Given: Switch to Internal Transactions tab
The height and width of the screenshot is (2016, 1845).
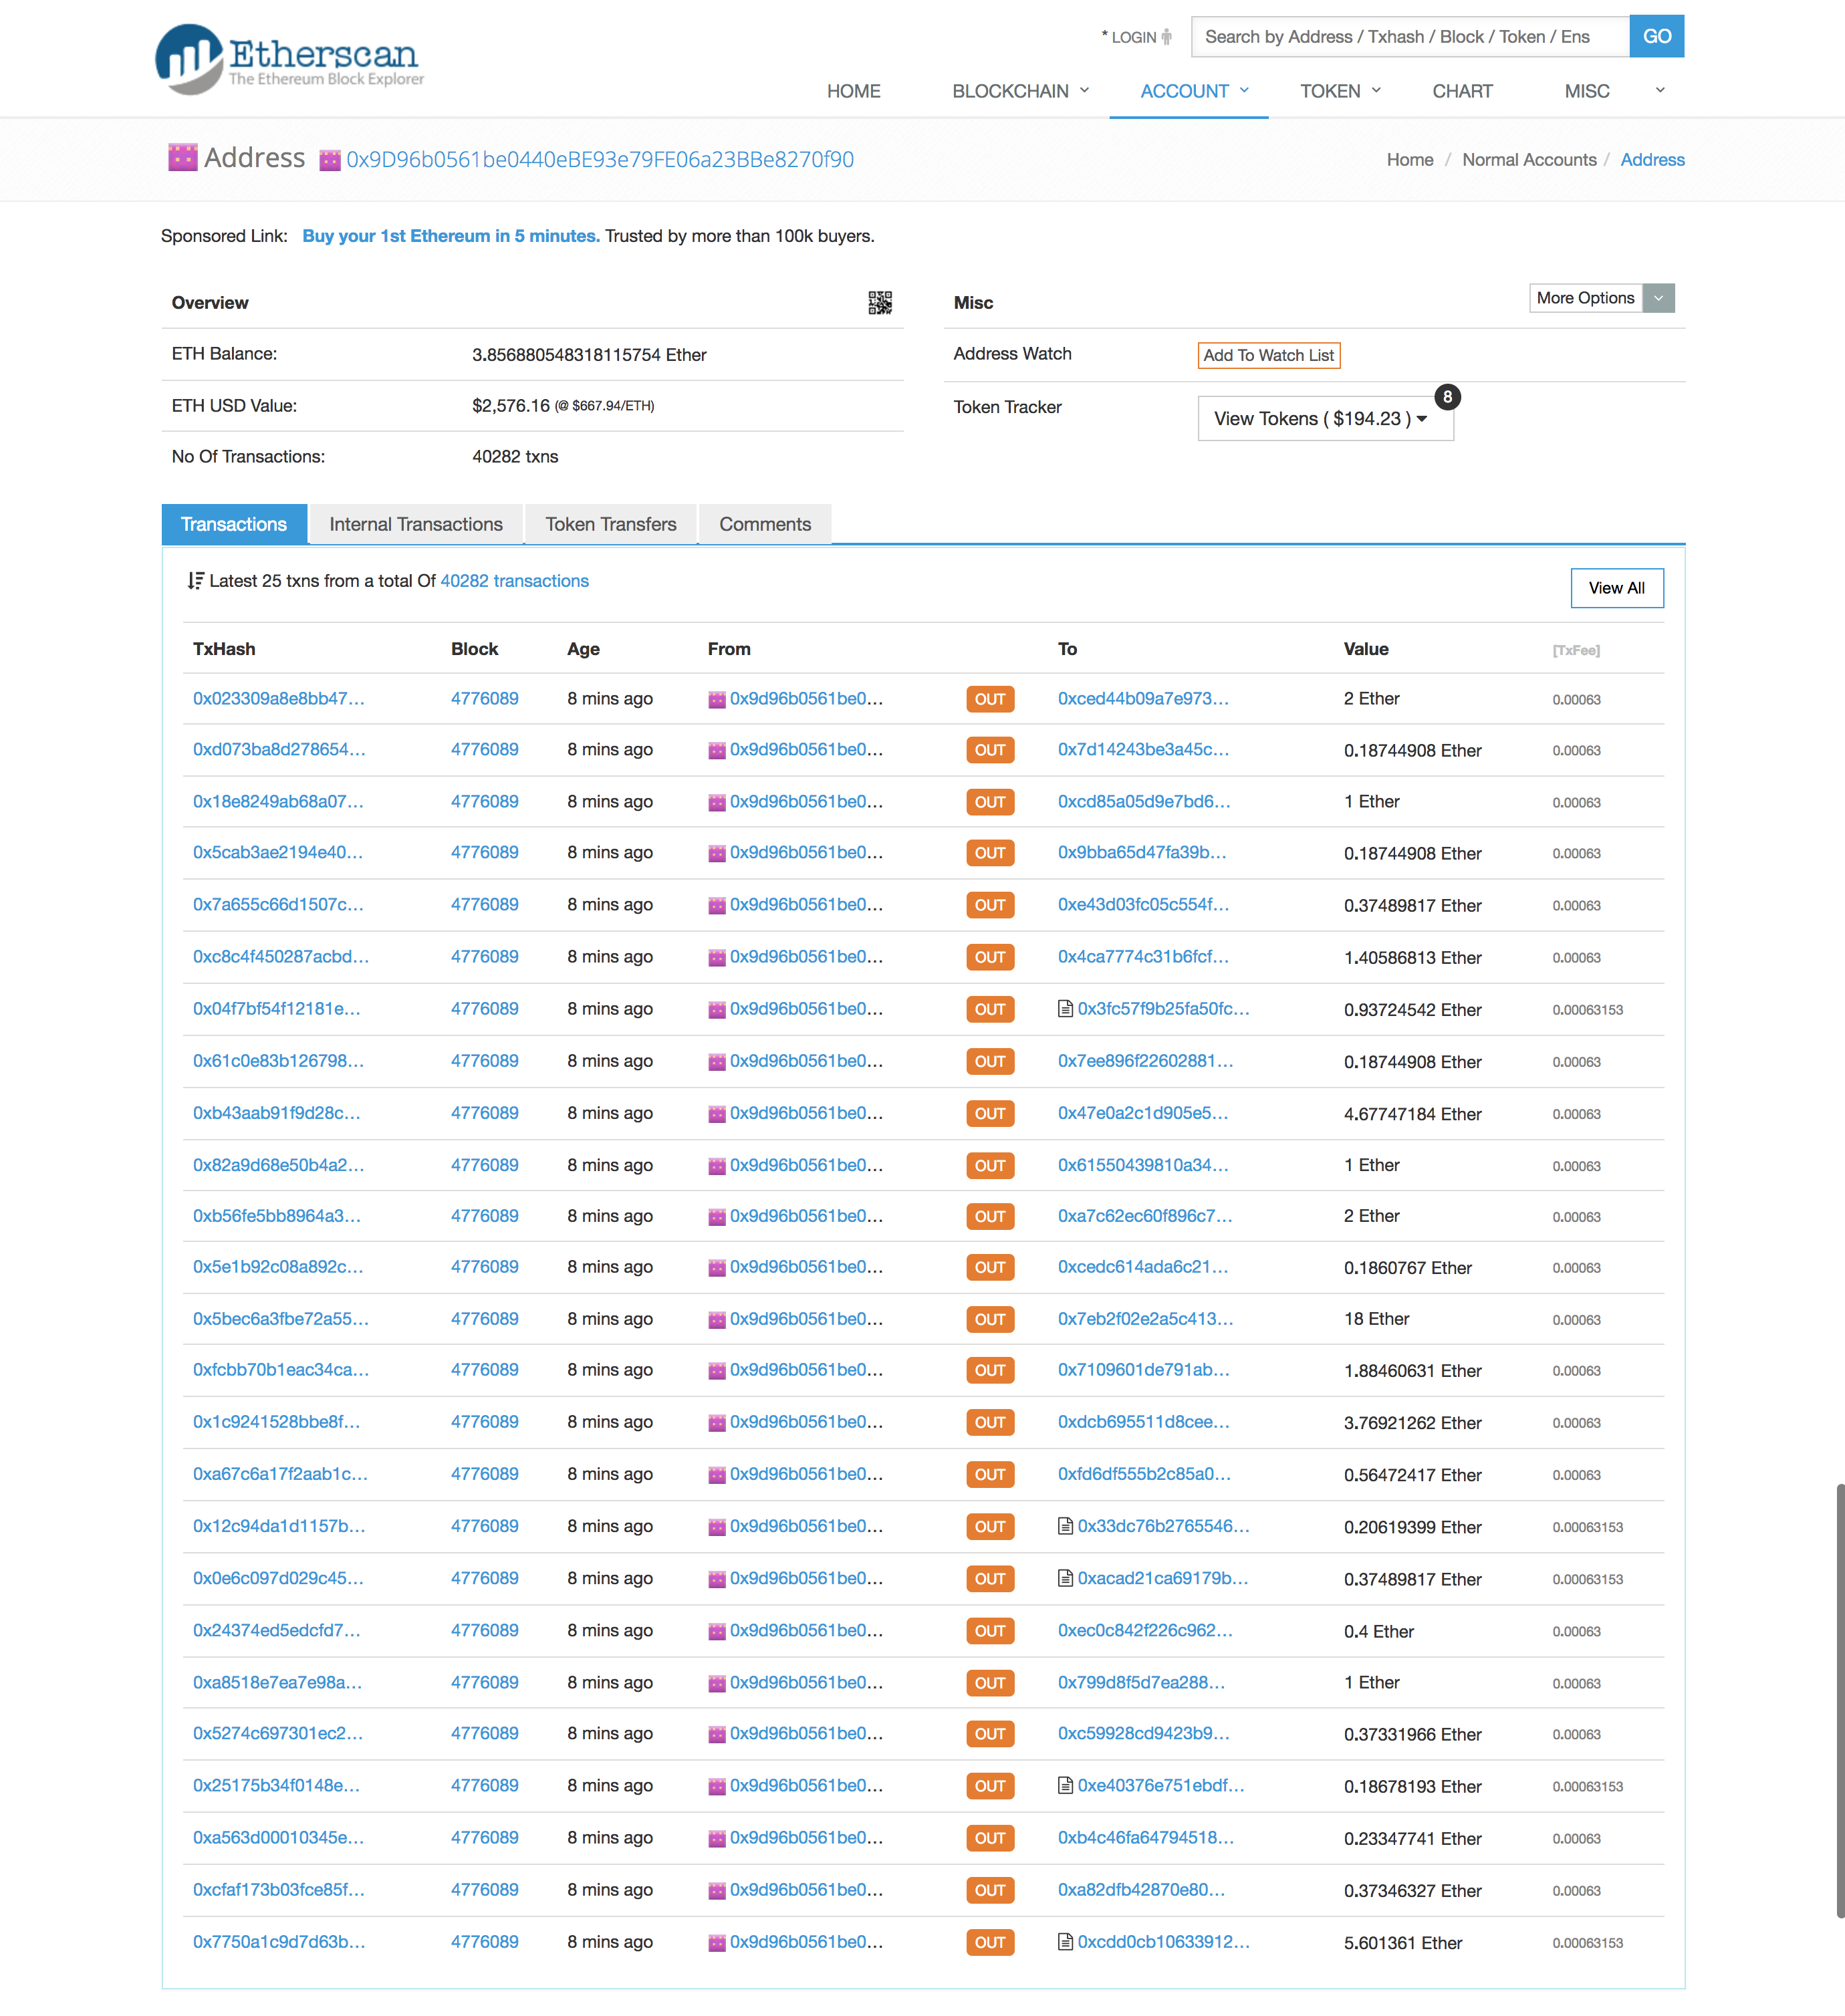Looking at the screenshot, I should [x=416, y=524].
